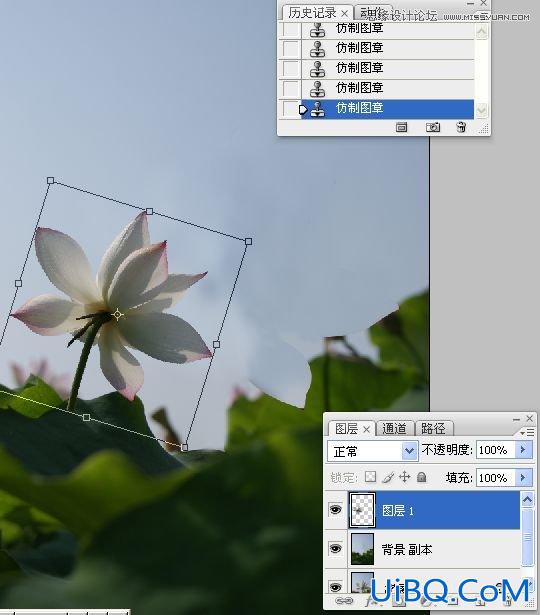Switch to the 通道 channels tab
This screenshot has height=615, width=540.
pos(394,428)
